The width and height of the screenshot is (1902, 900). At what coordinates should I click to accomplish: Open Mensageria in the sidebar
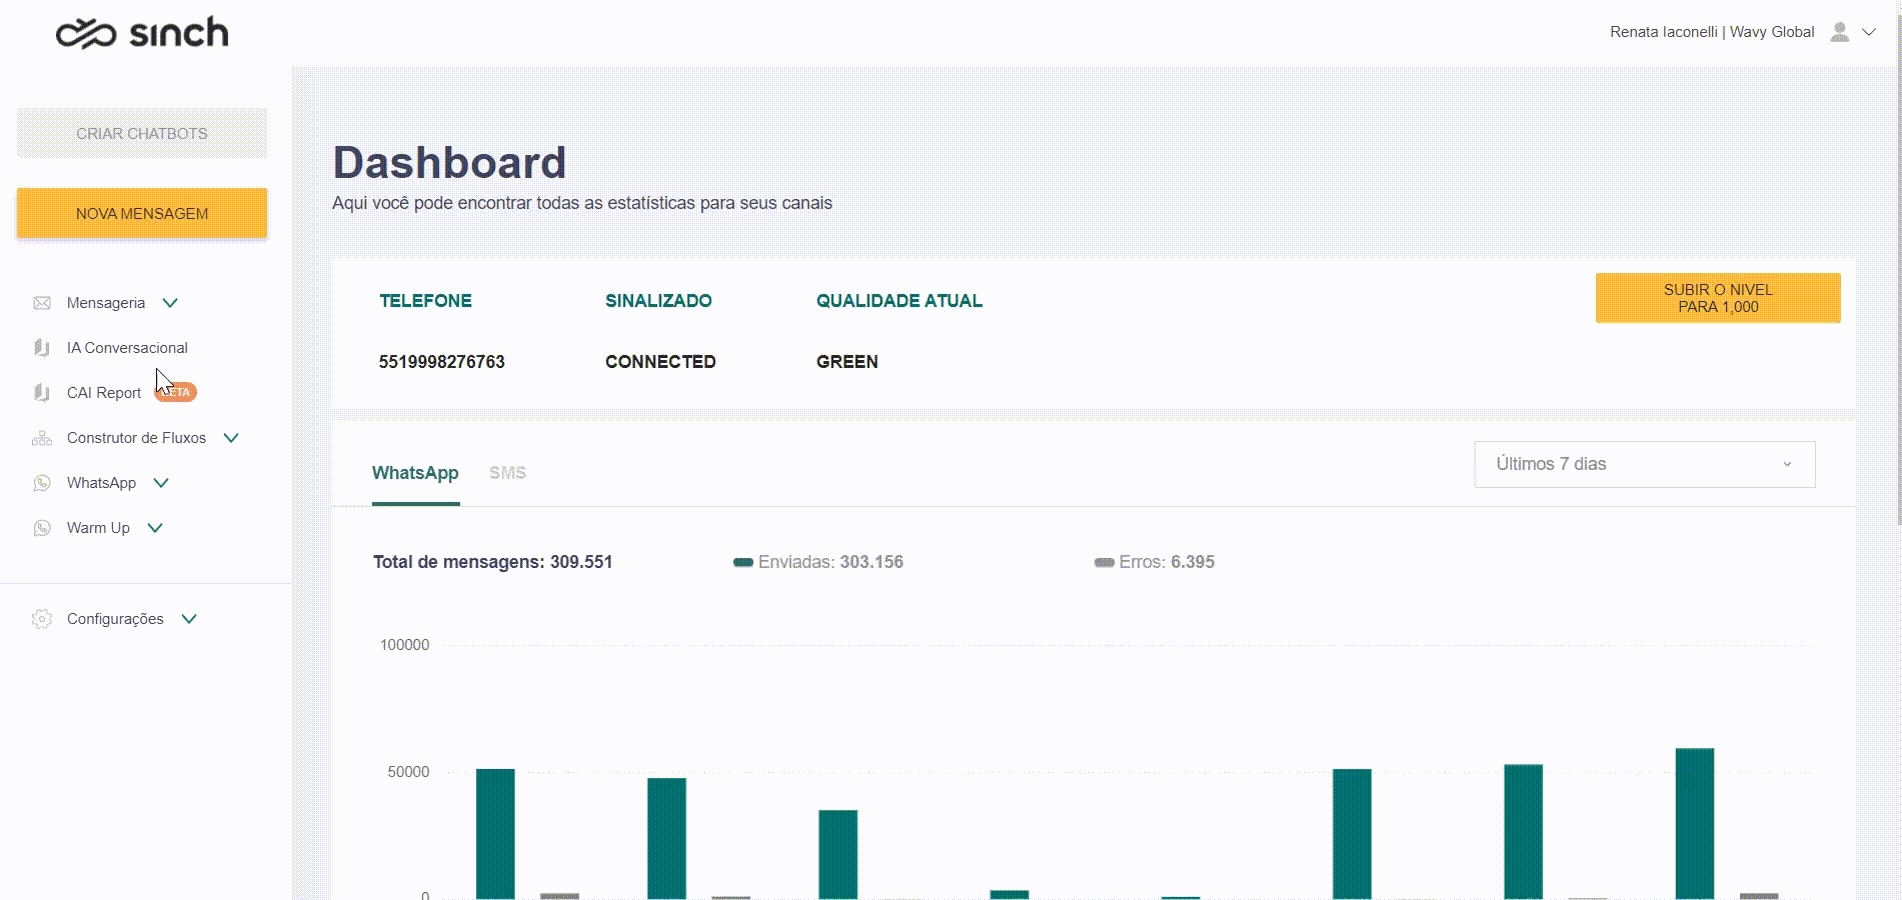click(x=106, y=303)
